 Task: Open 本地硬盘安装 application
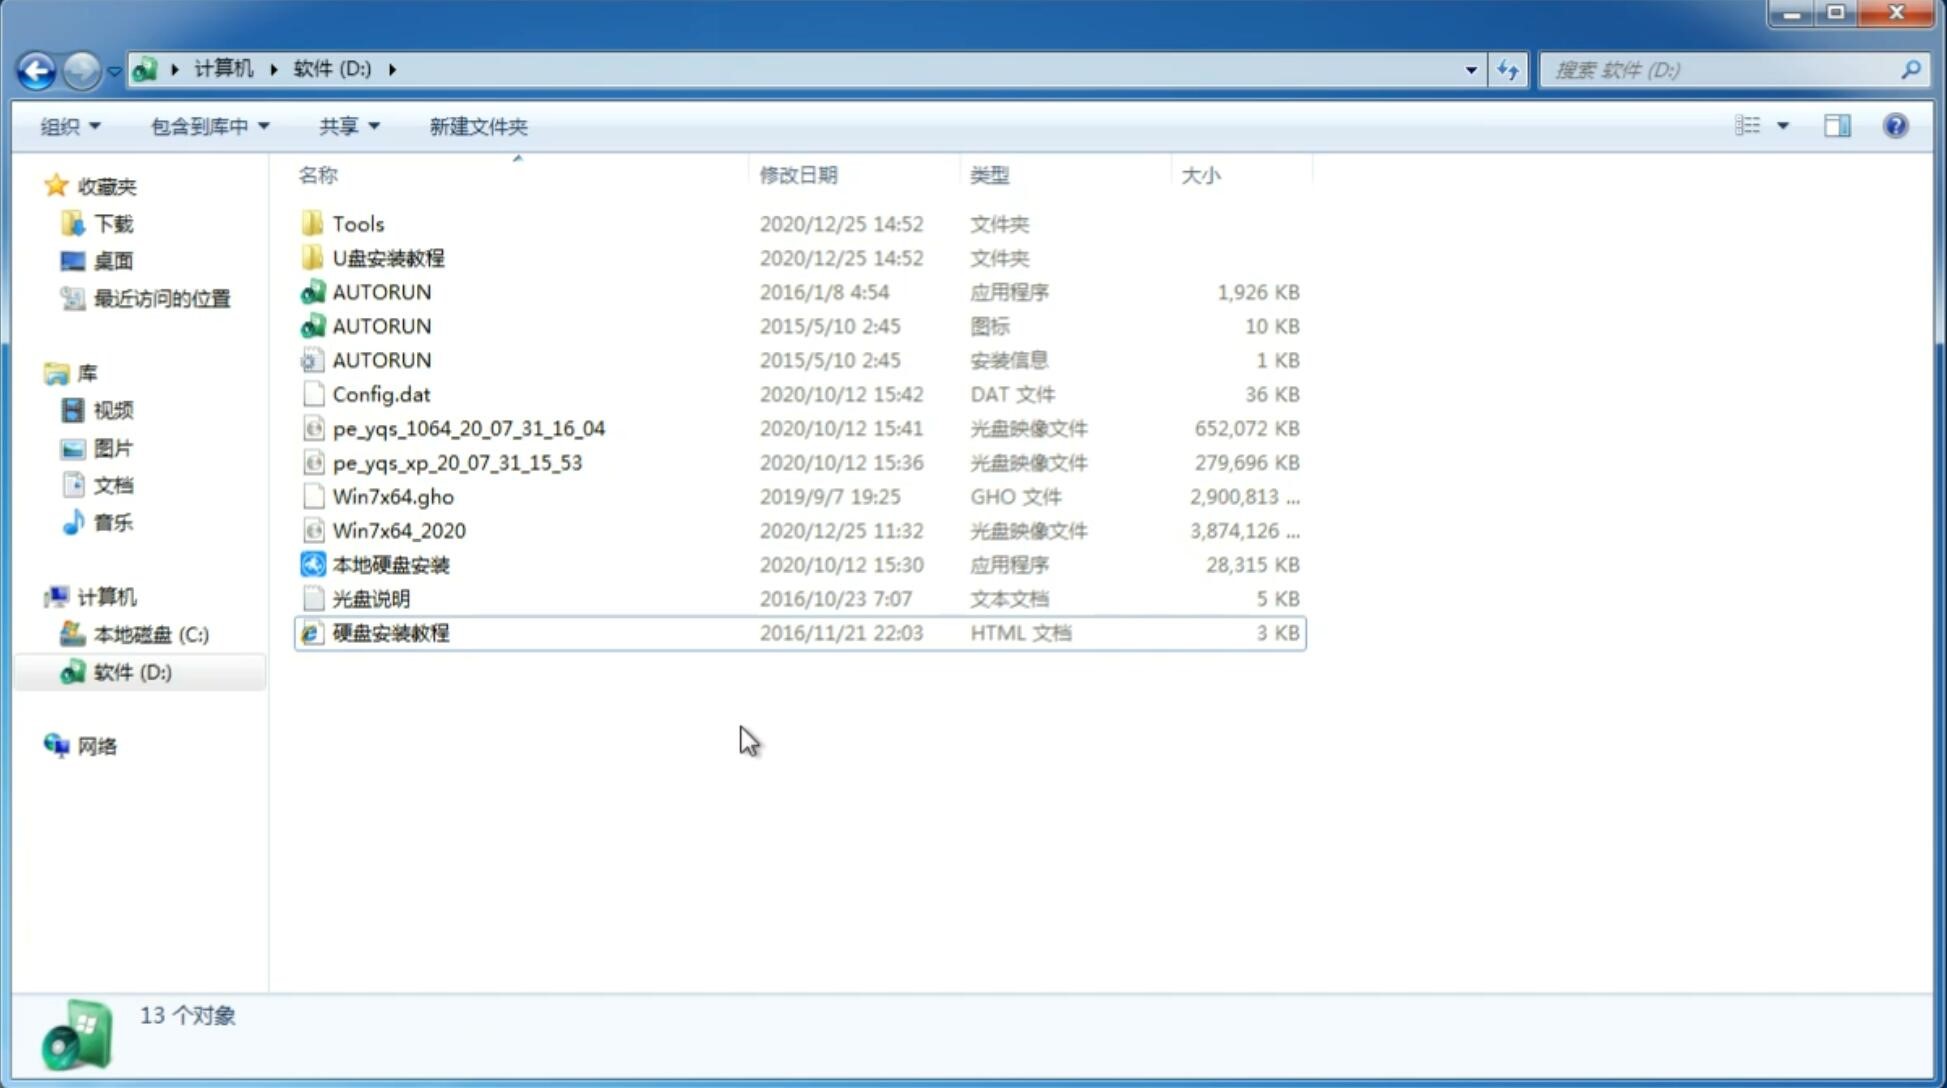[x=390, y=564]
